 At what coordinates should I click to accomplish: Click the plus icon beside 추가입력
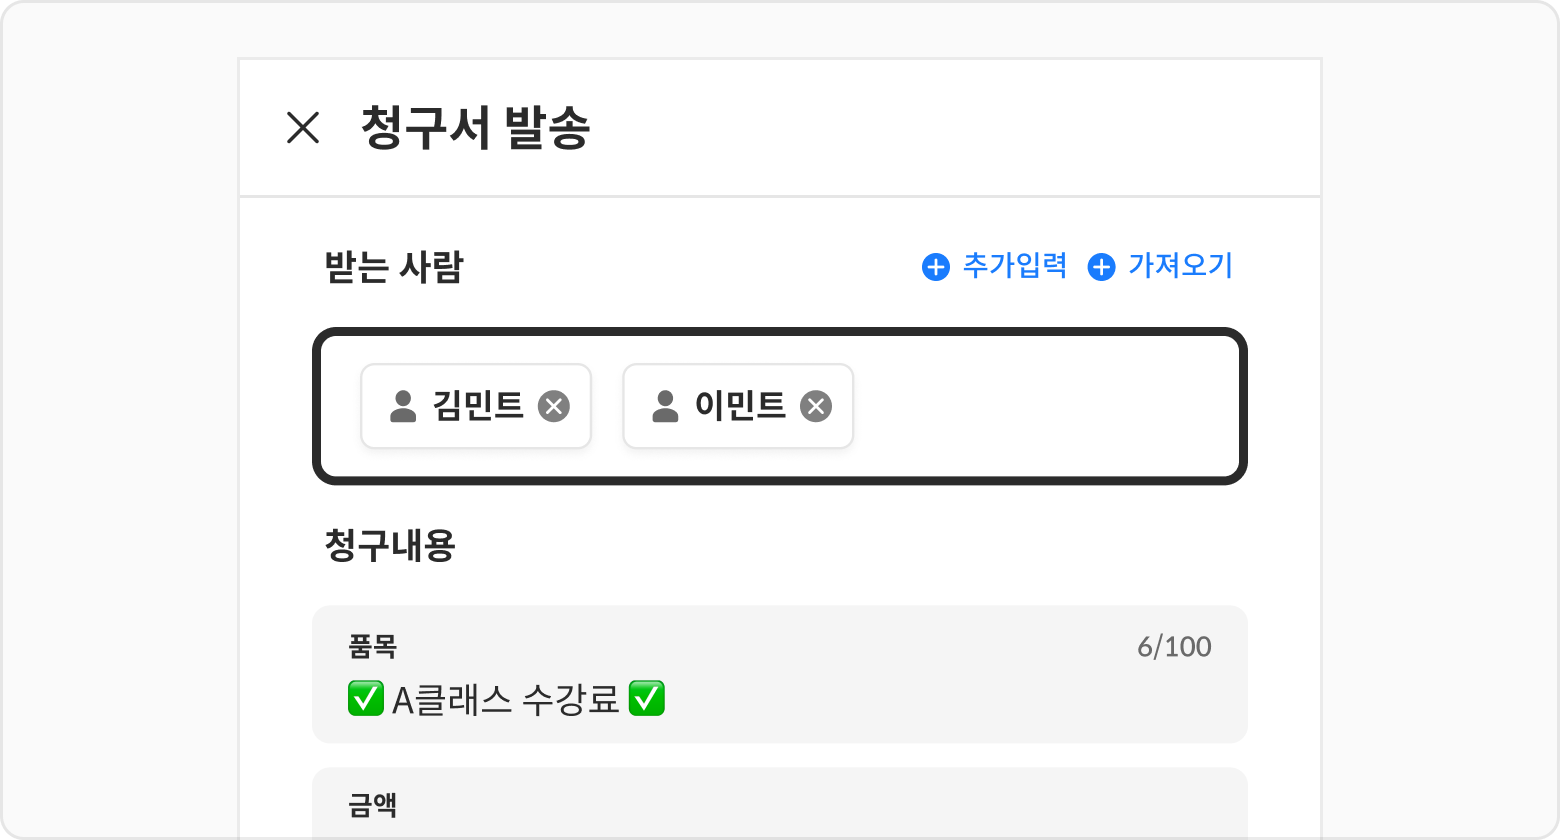pos(935,267)
